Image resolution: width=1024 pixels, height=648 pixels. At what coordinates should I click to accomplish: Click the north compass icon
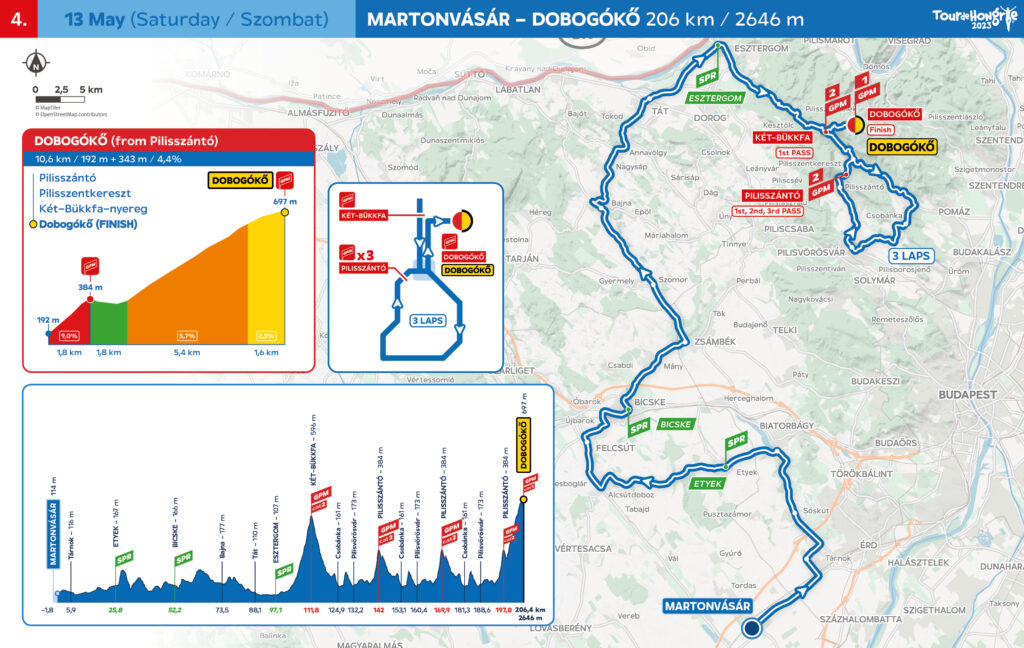click(36, 62)
